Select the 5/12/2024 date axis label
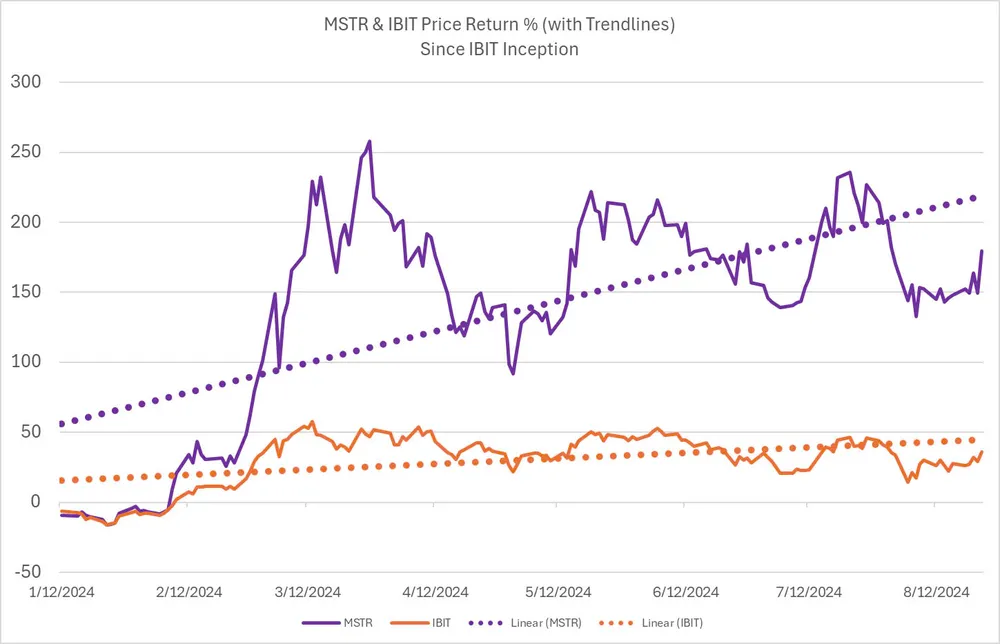 (559, 592)
